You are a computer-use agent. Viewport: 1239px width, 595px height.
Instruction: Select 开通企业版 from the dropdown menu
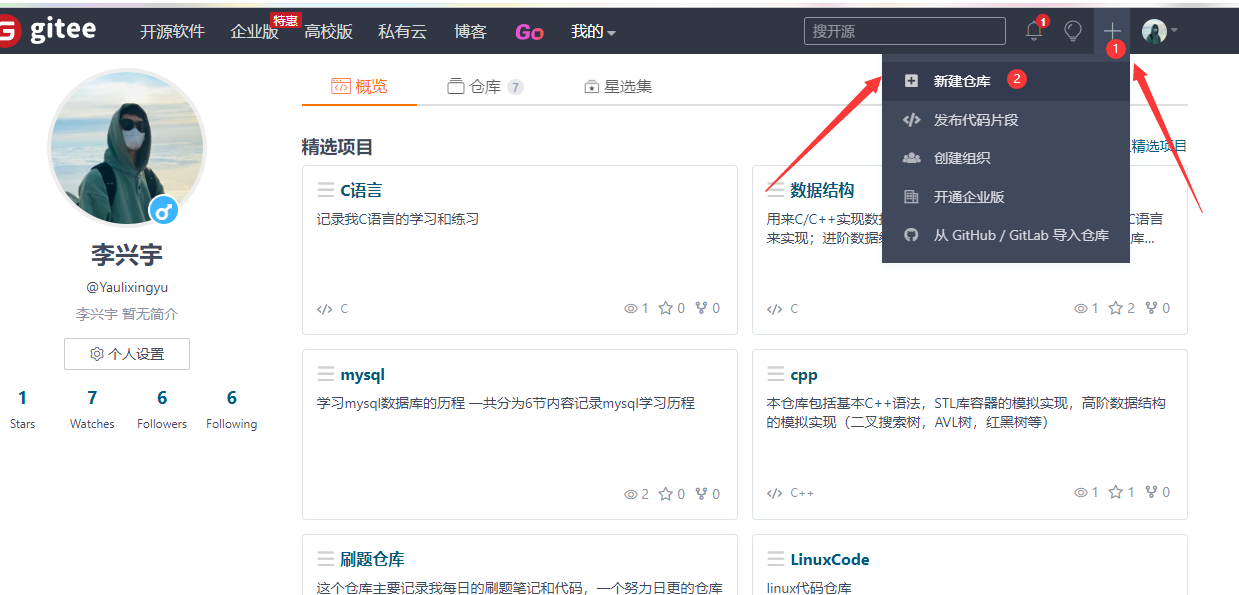point(1006,197)
